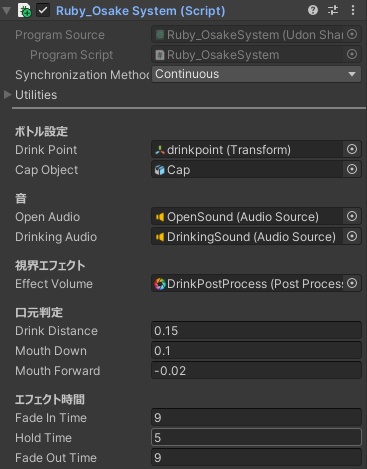
Task: Click the Program Script label
Action: pyautogui.click(x=71, y=55)
